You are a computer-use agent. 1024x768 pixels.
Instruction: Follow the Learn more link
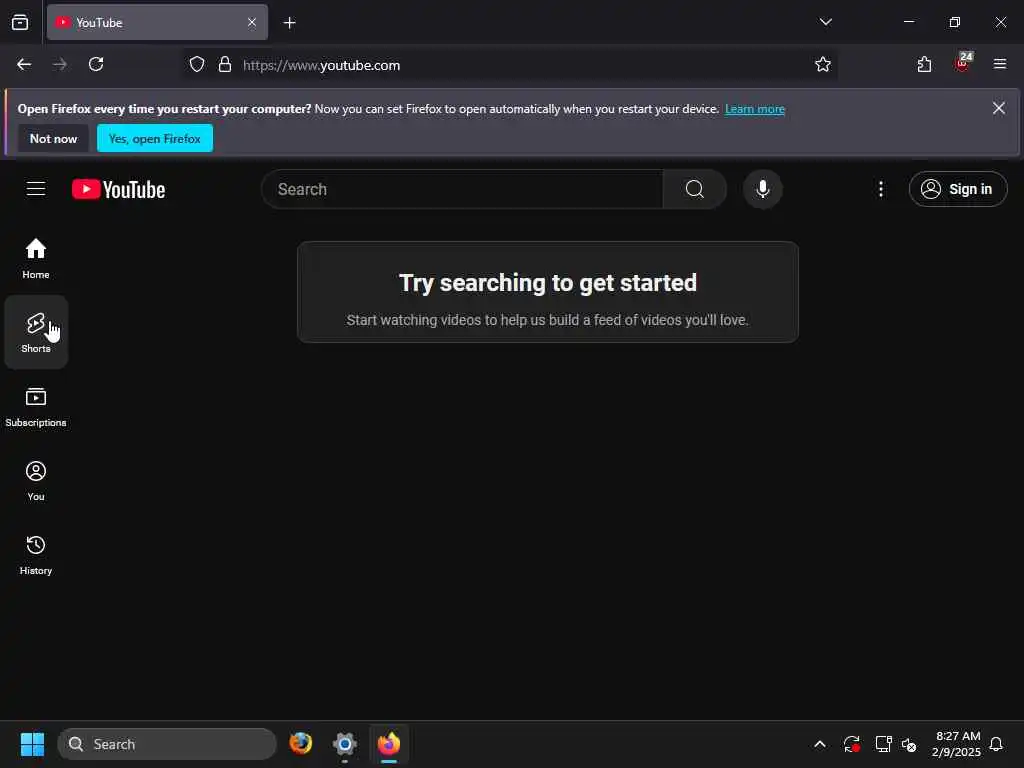click(755, 109)
